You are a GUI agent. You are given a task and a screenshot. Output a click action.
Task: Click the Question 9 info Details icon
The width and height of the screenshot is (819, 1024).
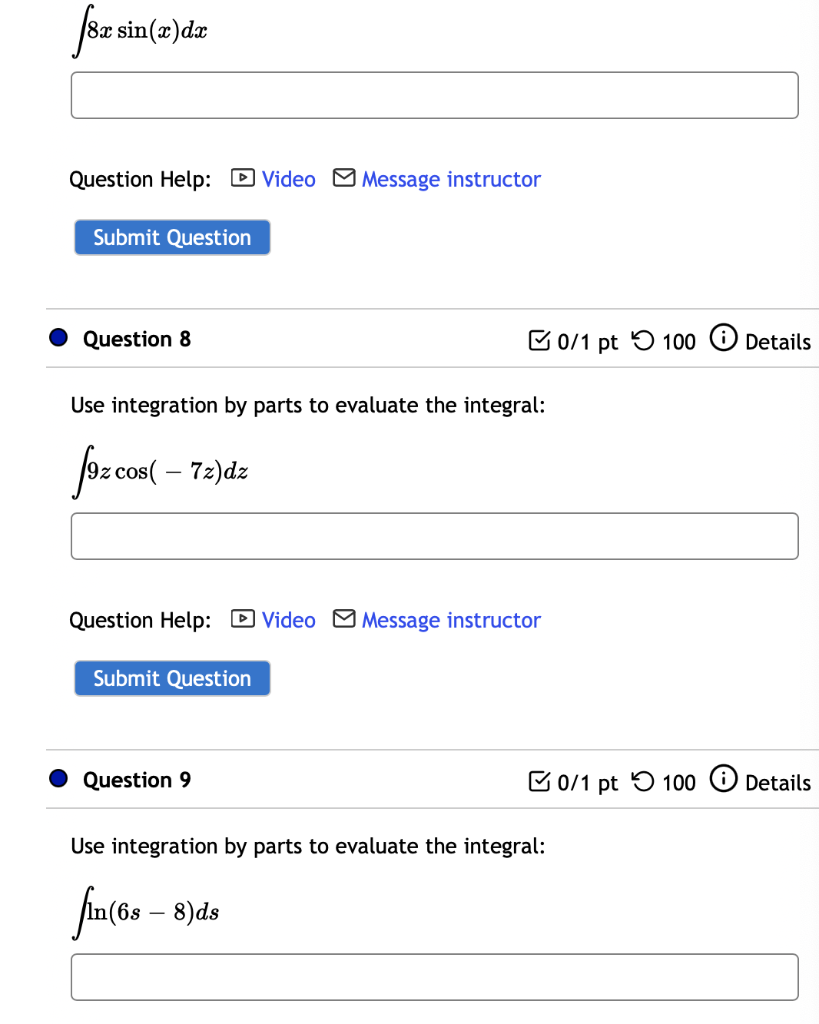(720, 781)
